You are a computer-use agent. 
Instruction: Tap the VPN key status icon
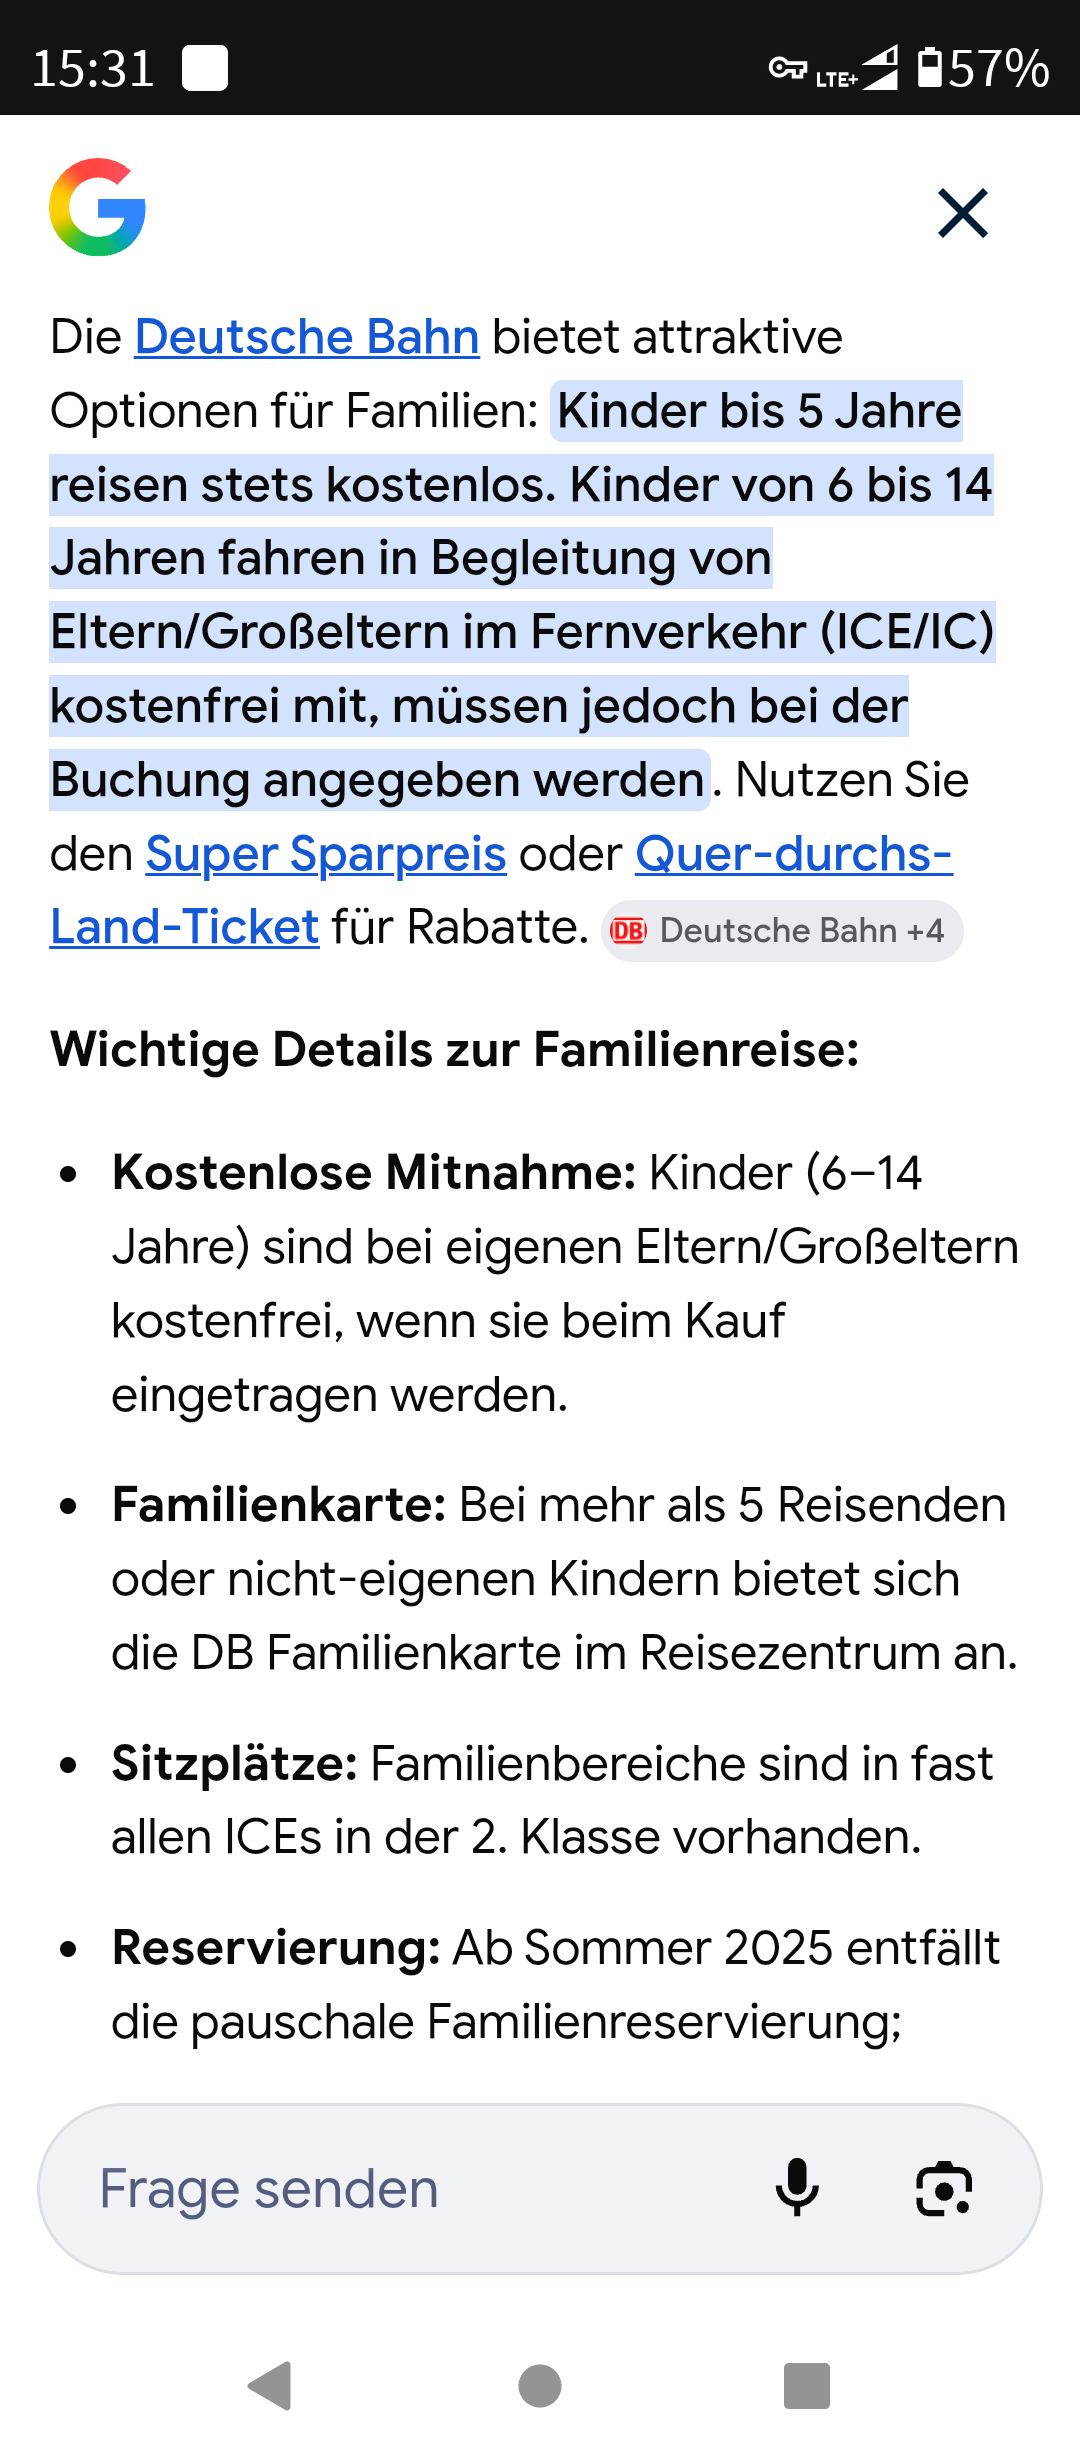[787, 68]
